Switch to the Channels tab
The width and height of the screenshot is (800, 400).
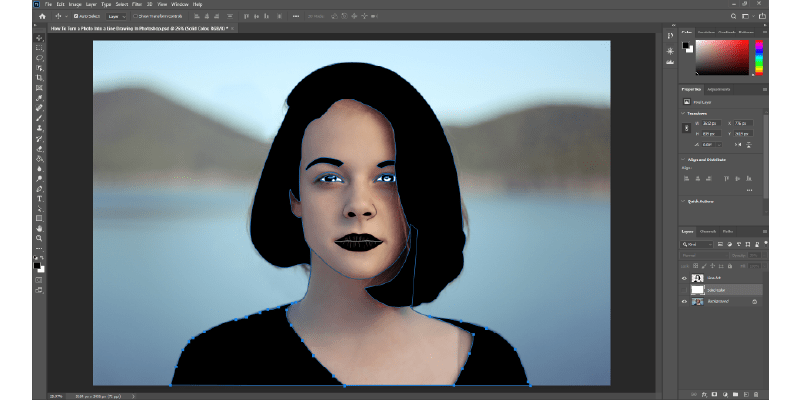point(708,232)
